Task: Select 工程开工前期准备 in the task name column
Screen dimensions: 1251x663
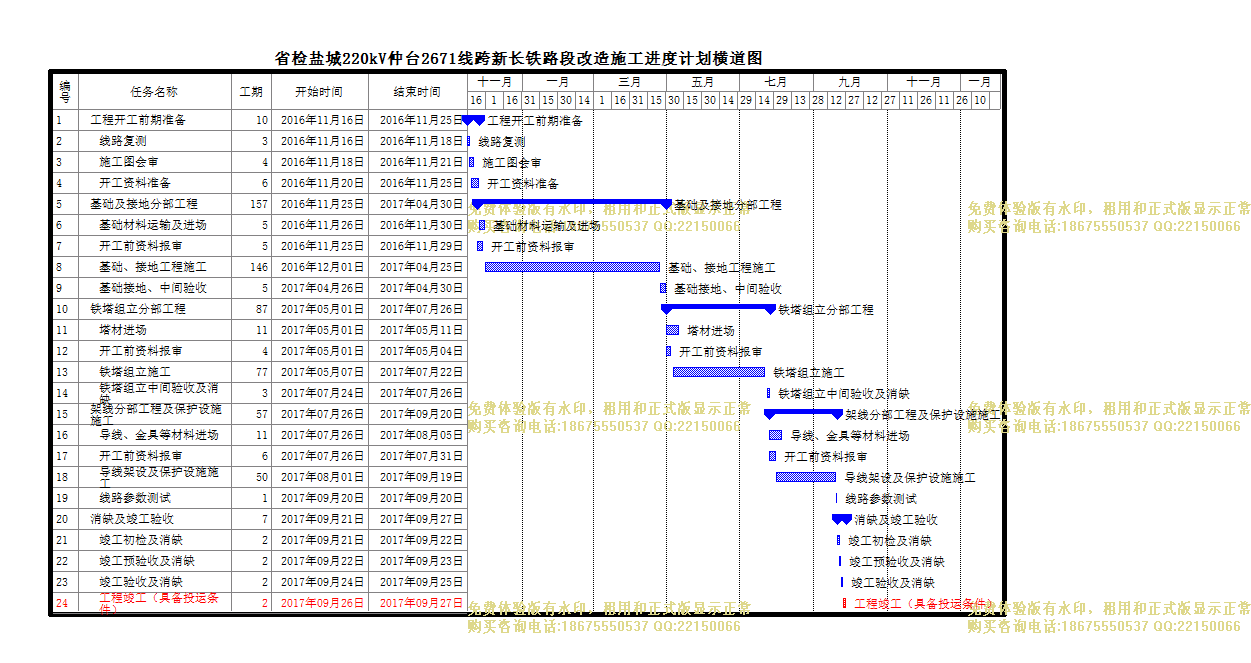Action: click(138, 120)
